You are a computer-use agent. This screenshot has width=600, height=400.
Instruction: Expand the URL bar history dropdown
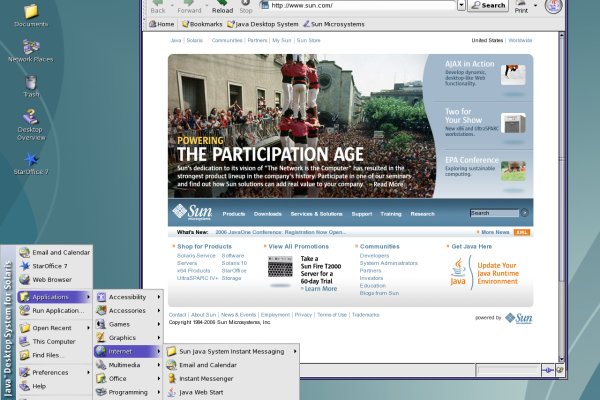(x=461, y=5)
